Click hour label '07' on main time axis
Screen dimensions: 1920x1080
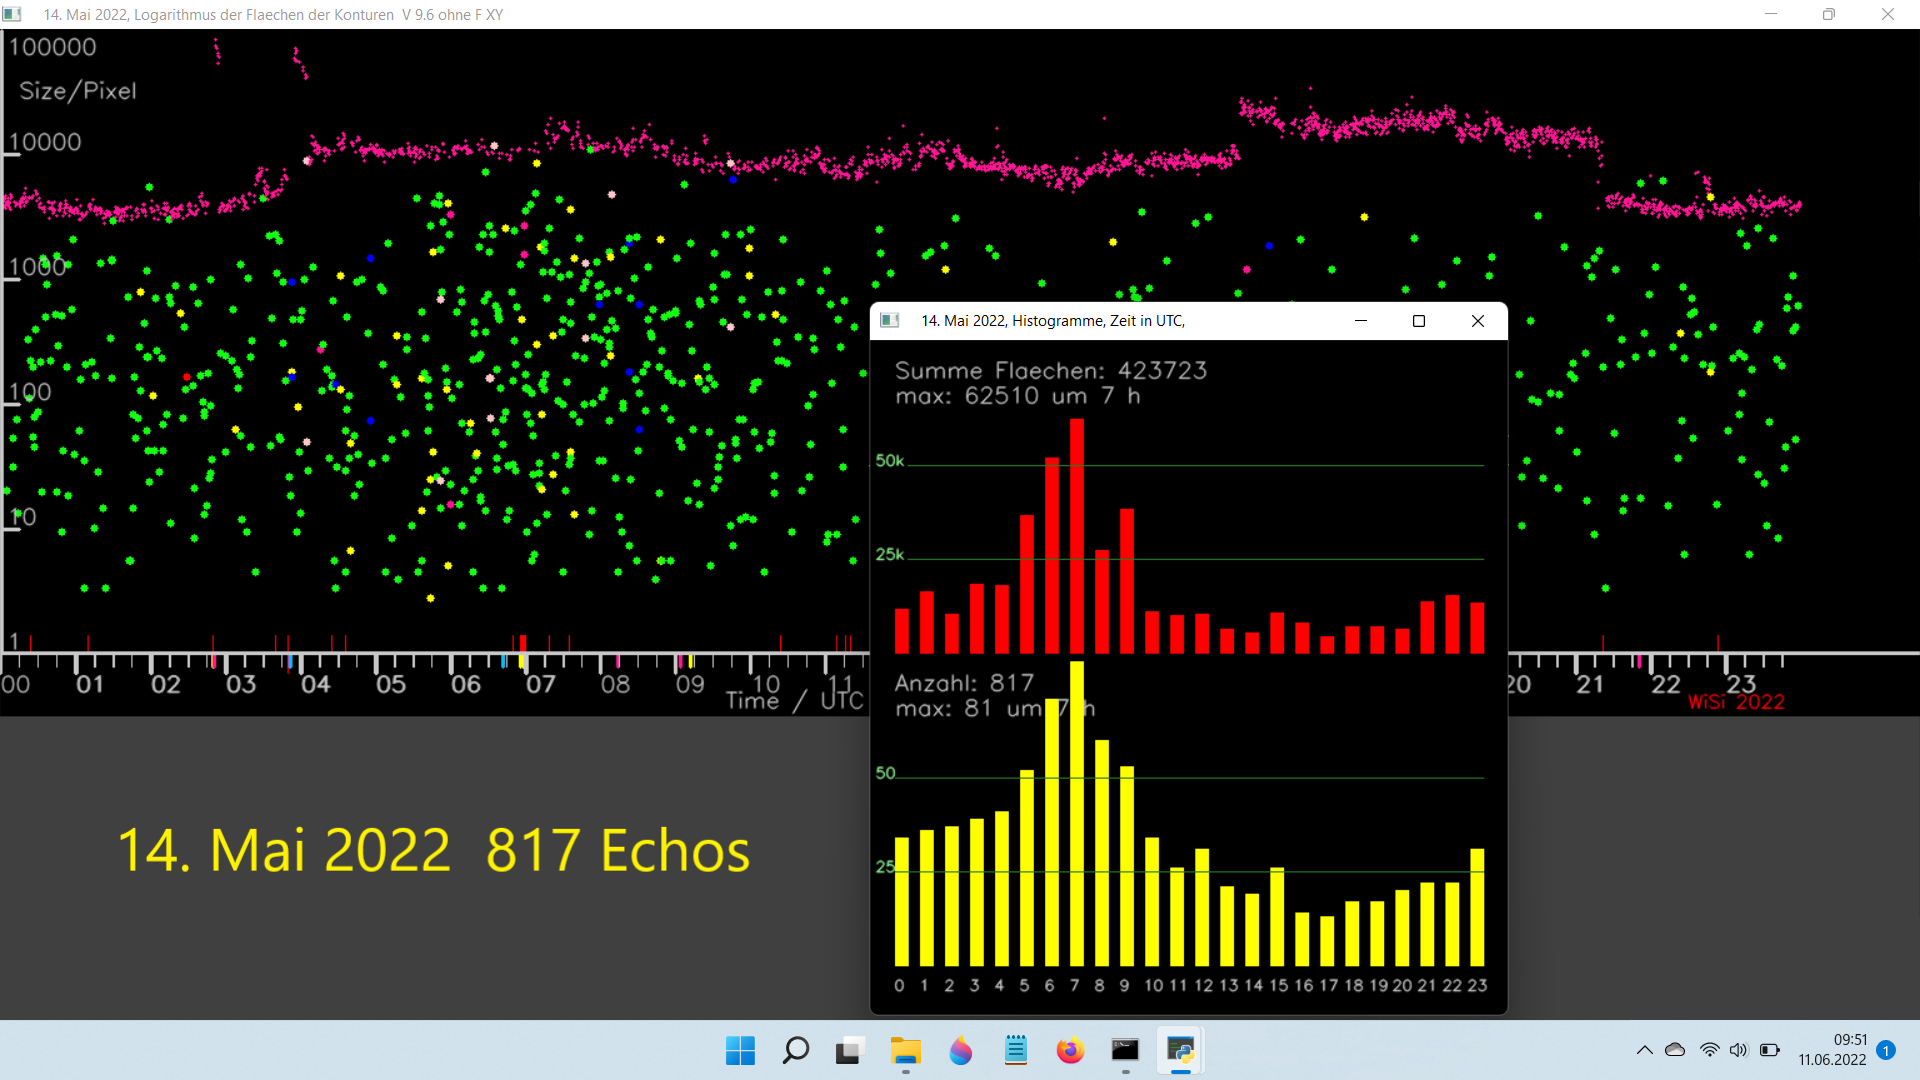tap(540, 685)
